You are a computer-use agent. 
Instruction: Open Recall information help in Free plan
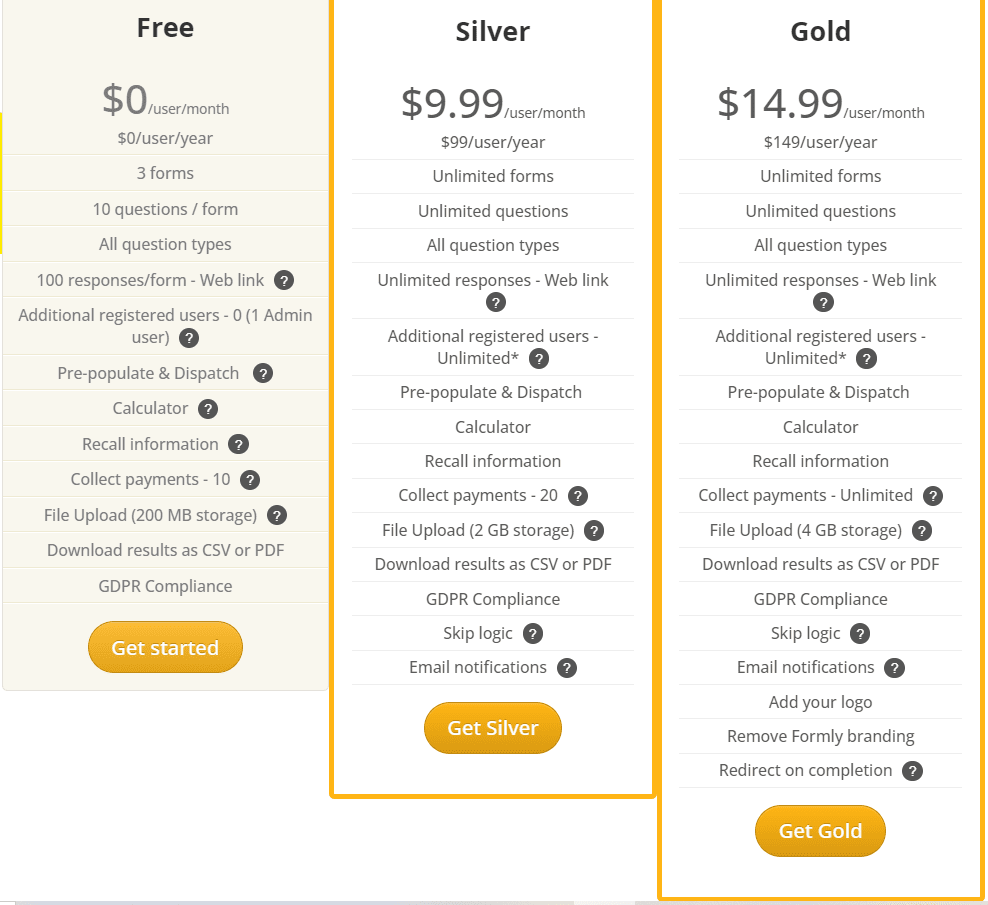coord(239,443)
